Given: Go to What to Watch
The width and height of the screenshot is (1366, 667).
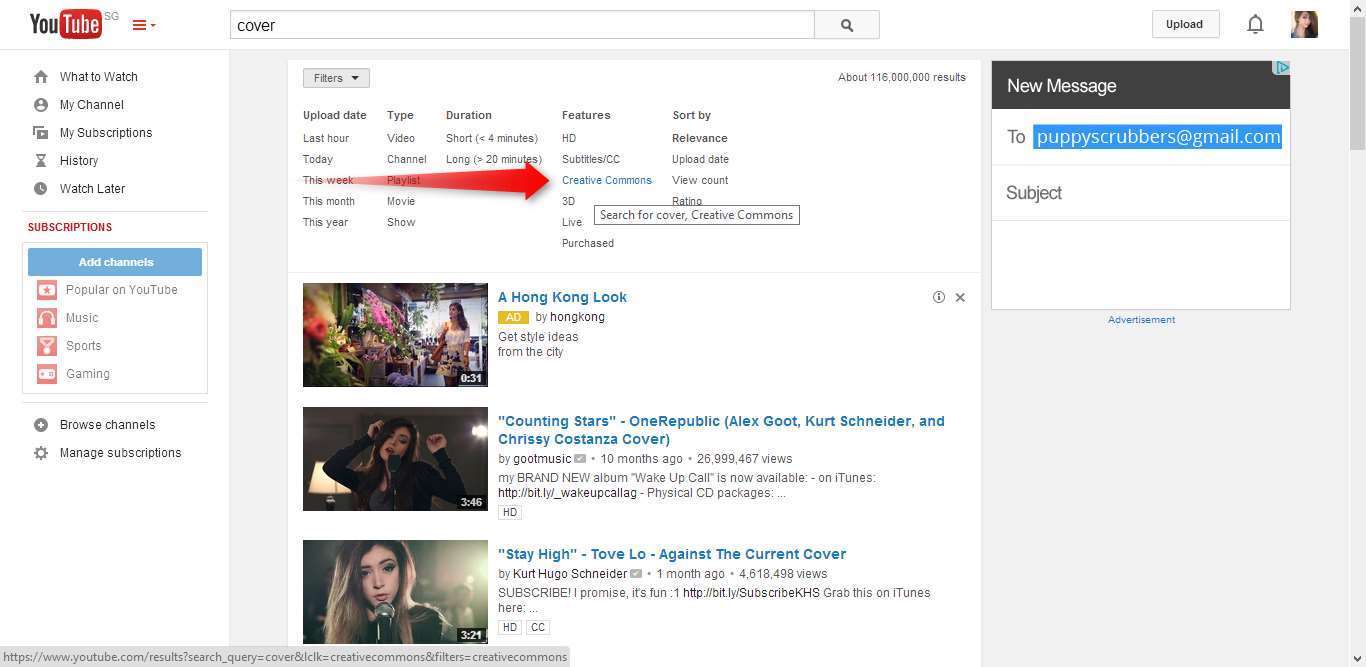Looking at the screenshot, I should (99, 77).
